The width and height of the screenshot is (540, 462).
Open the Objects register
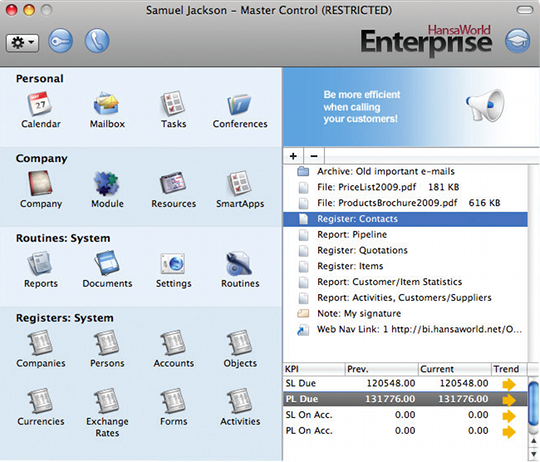(x=239, y=343)
